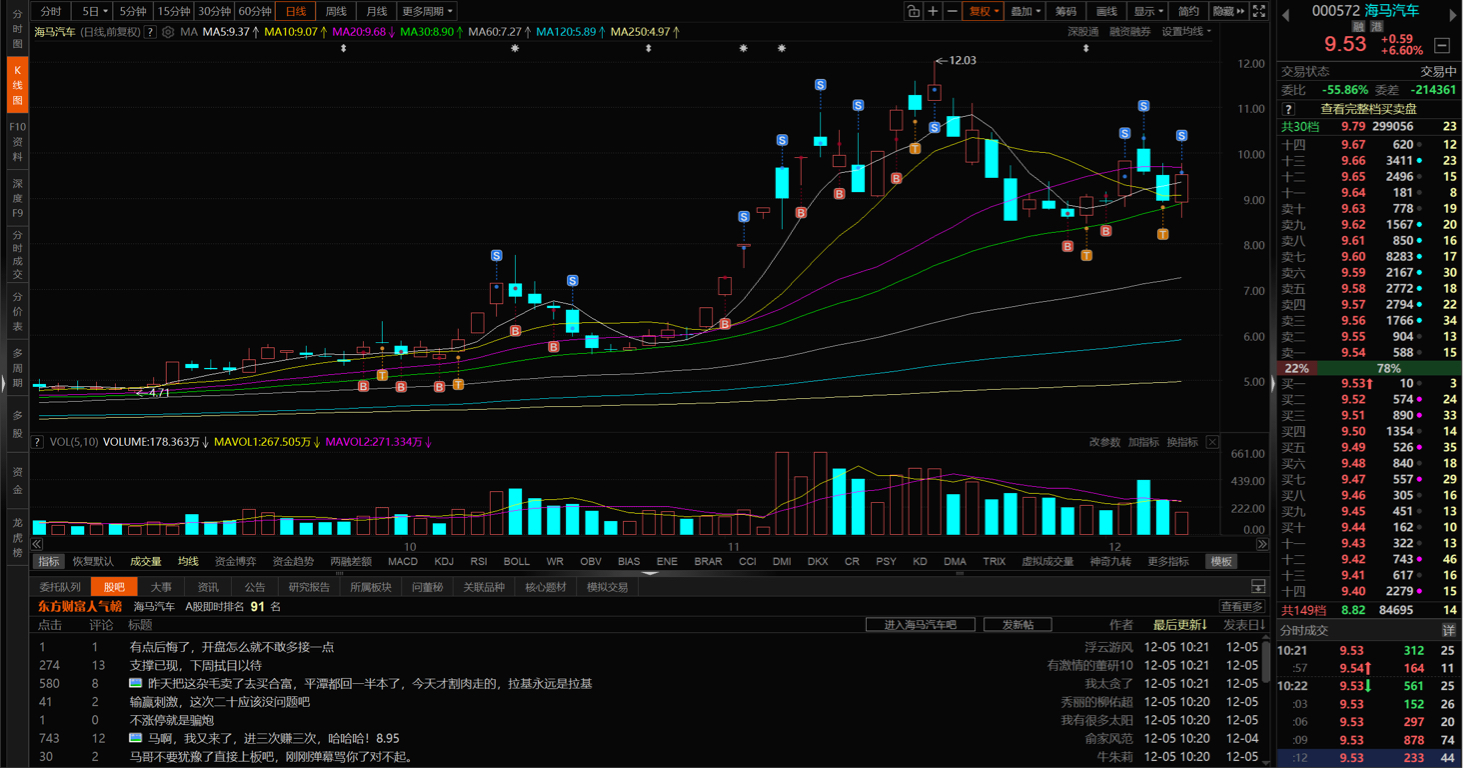Switch to 周线 weekly chart tab
The height and width of the screenshot is (768, 1463).
pyautogui.click(x=336, y=11)
